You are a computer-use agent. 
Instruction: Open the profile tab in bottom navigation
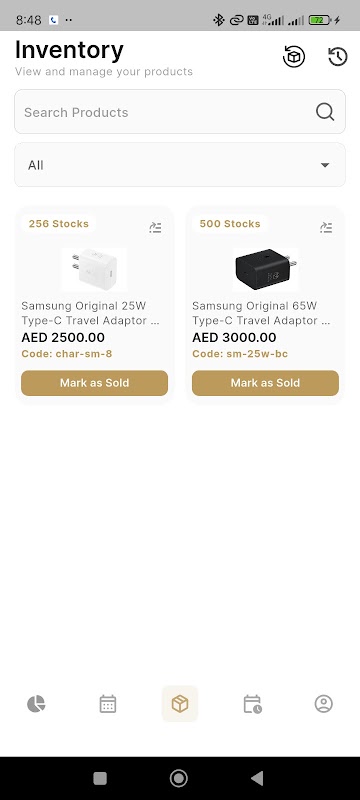(x=324, y=704)
